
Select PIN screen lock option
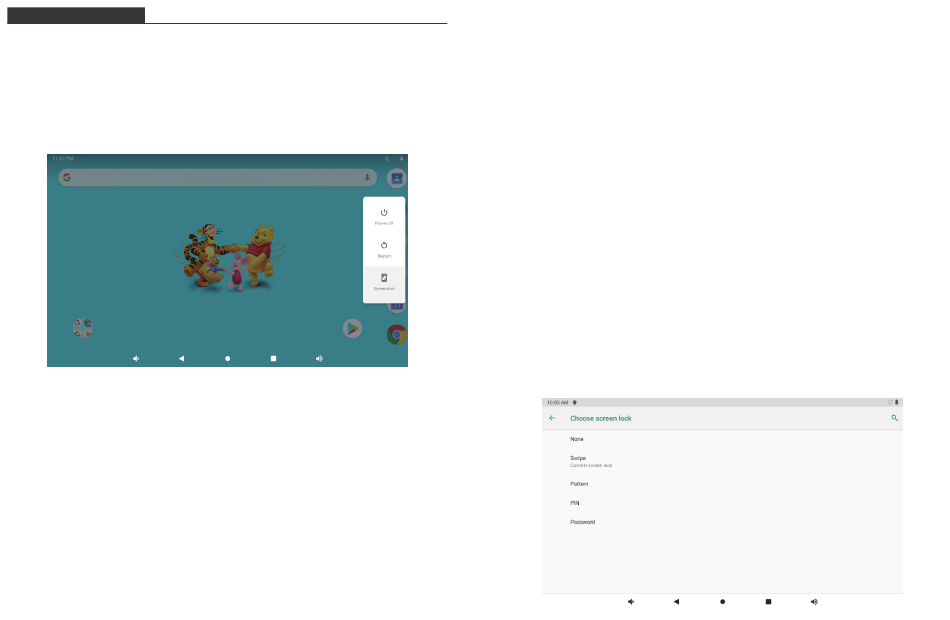tap(722, 503)
